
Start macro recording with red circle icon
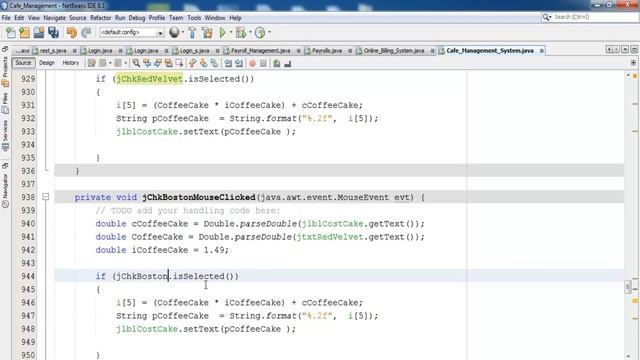252,63
